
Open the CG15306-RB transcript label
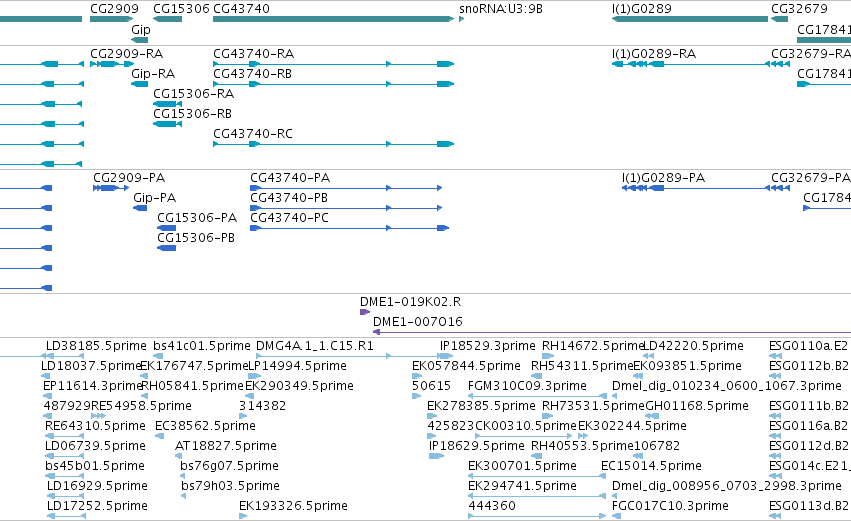click(x=193, y=114)
